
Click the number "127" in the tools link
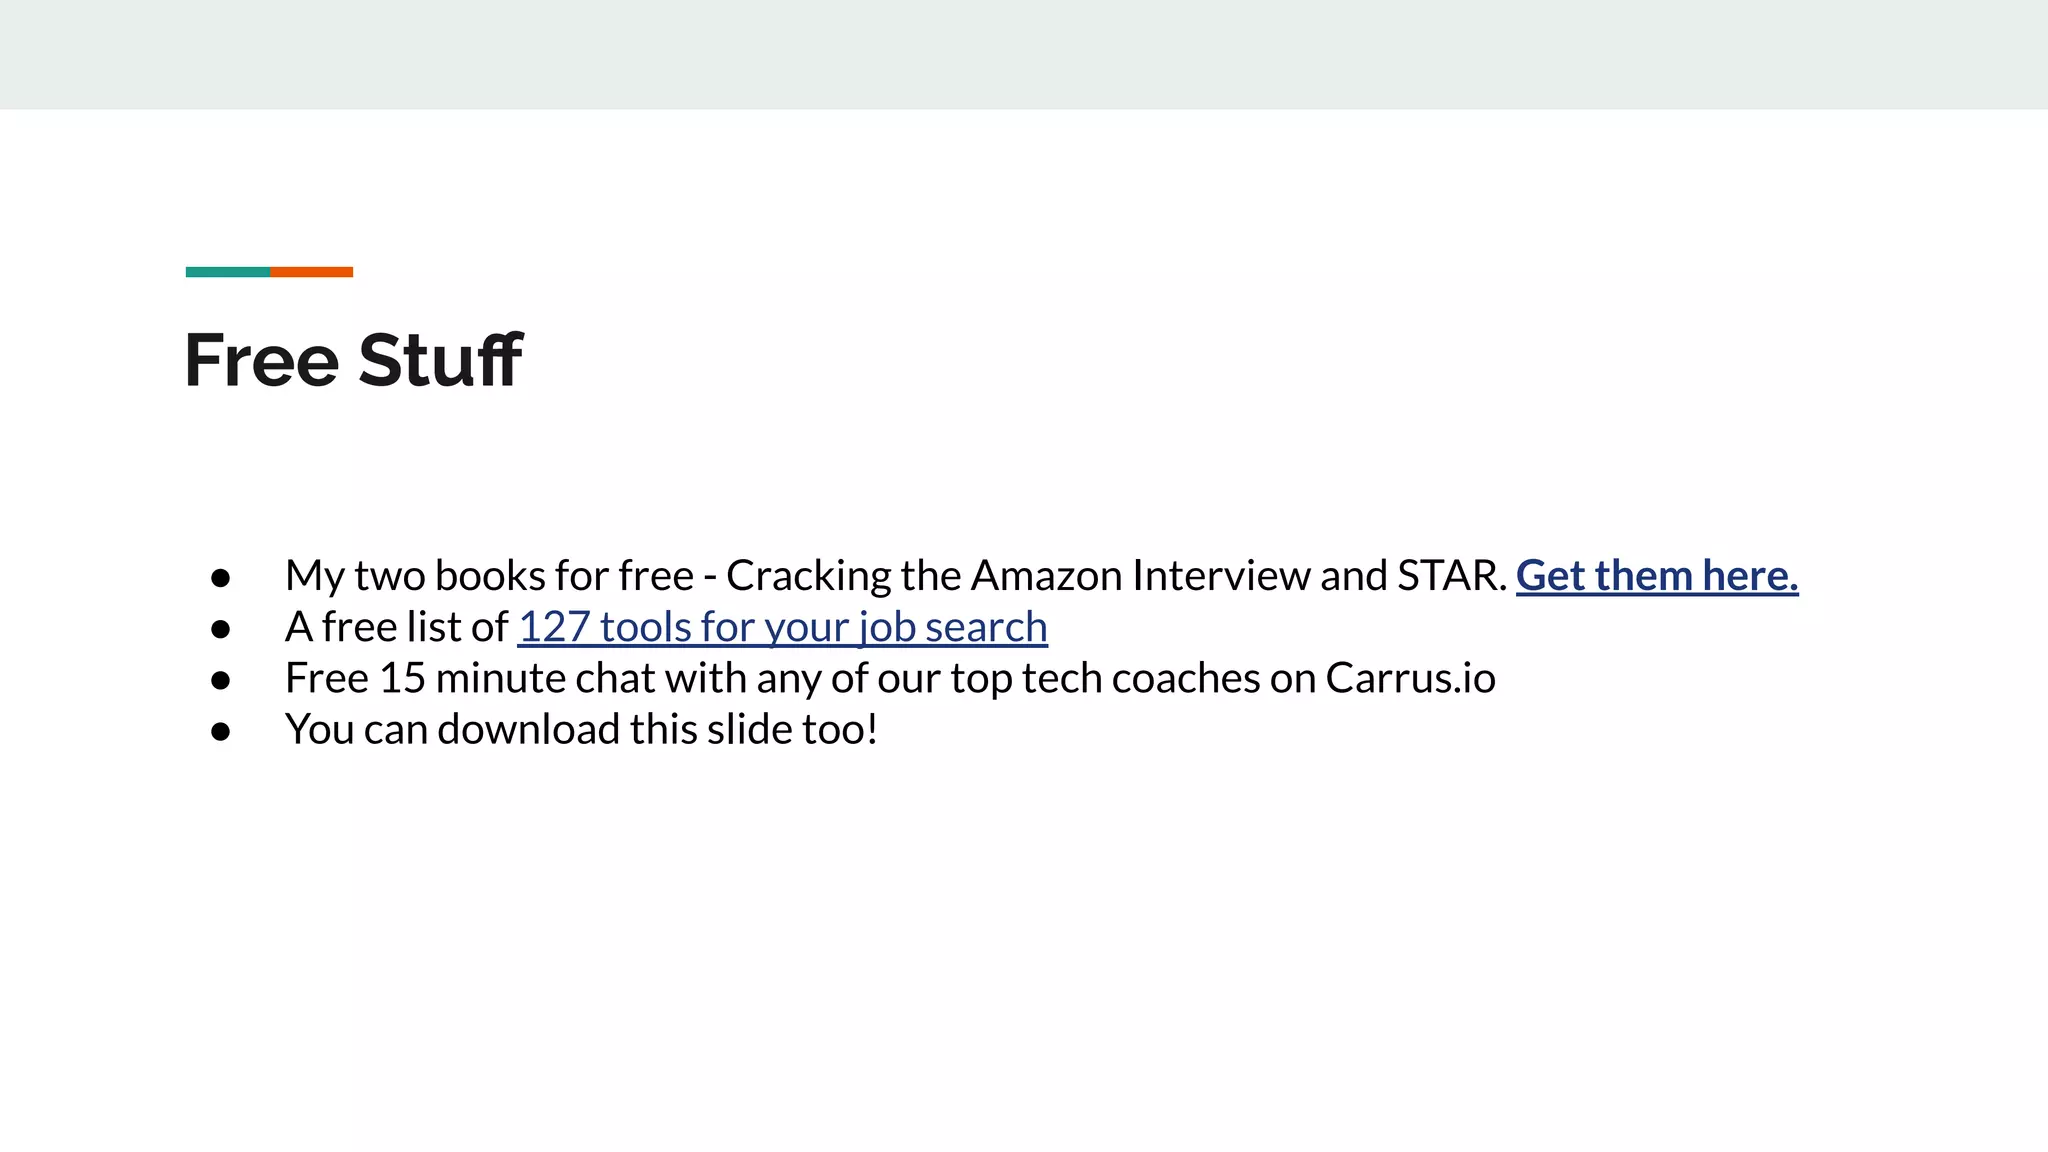[554, 628]
